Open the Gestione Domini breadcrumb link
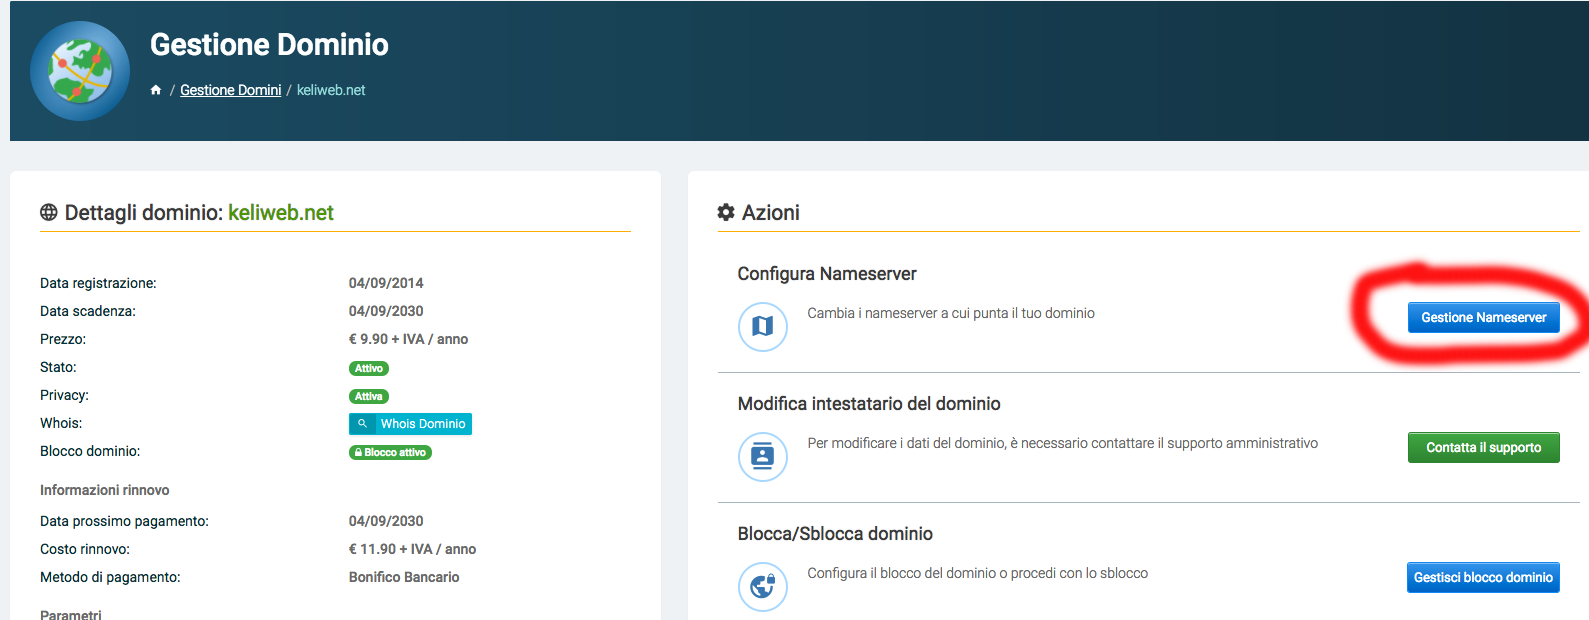This screenshot has width=1589, height=620. 231,90
